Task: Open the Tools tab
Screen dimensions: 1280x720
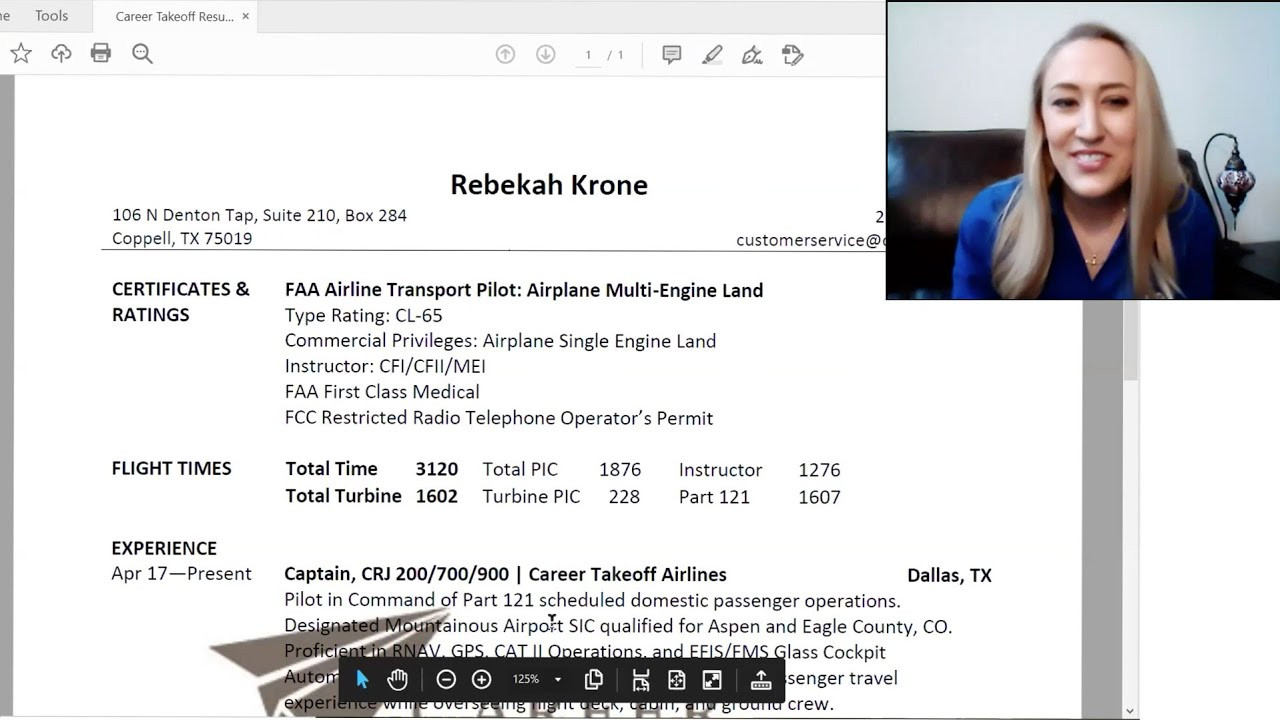Action: coord(51,16)
